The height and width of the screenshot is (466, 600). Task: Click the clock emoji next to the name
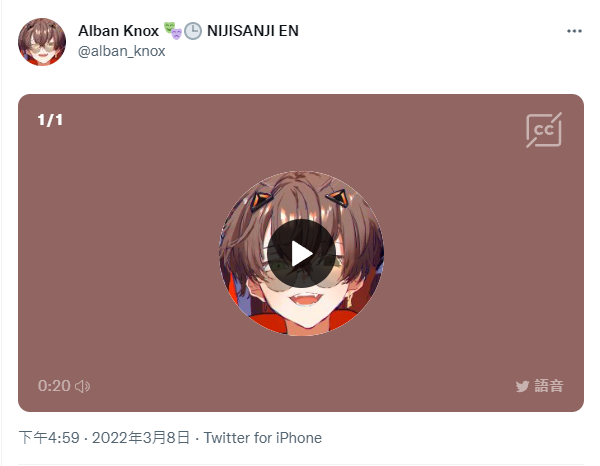coord(193,31)
